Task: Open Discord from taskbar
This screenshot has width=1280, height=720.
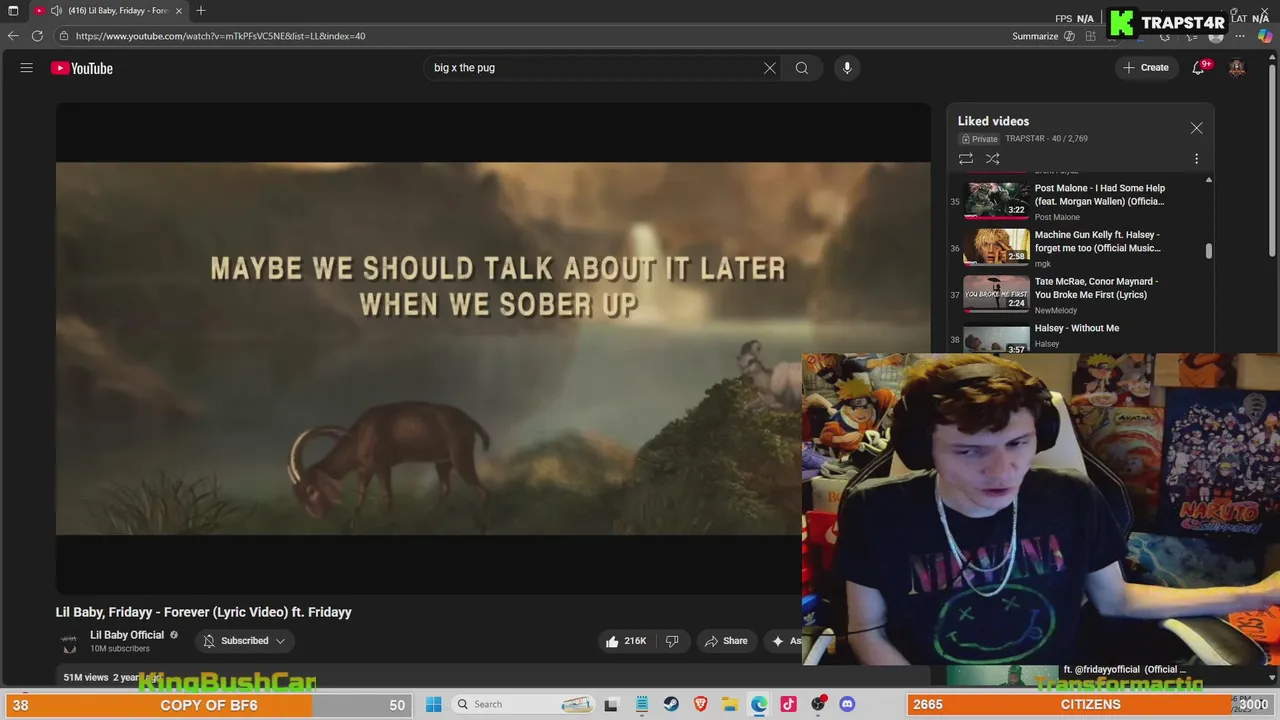Action: pos(848,704)
